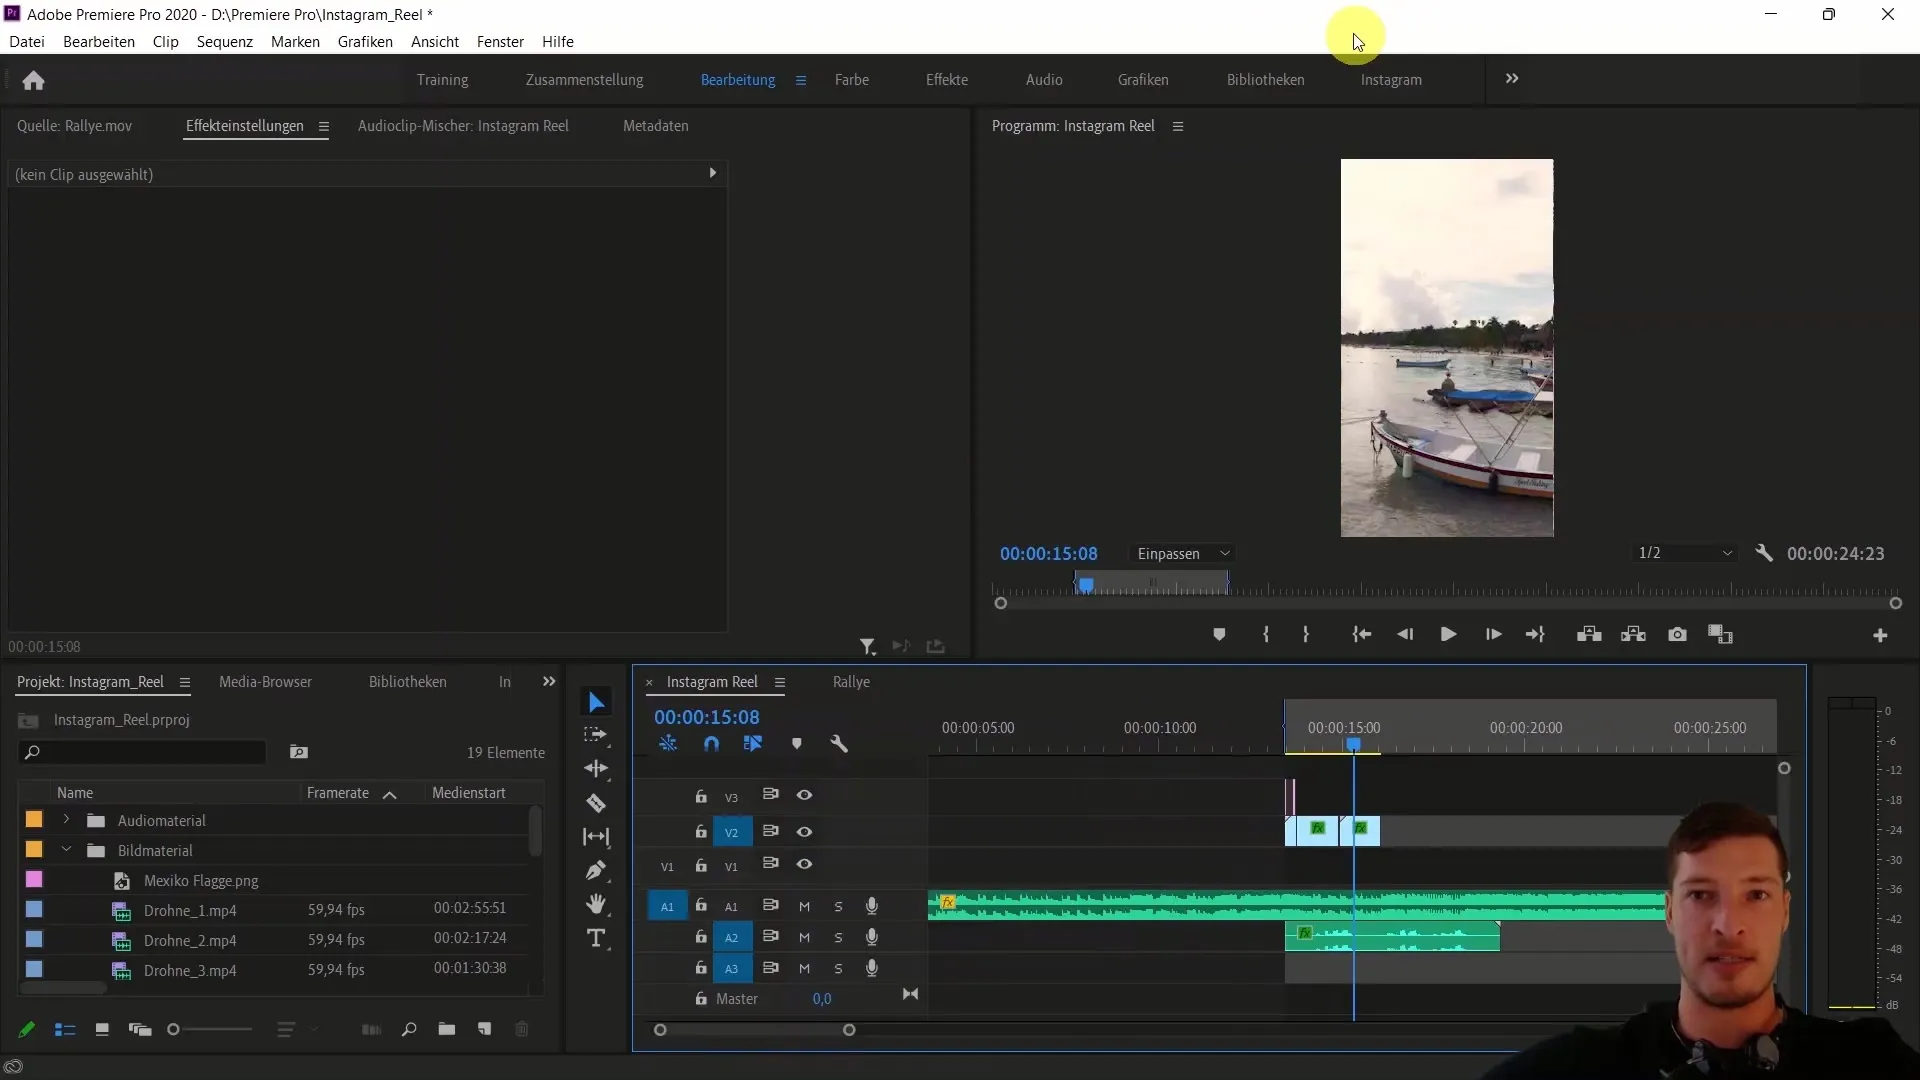
Task: Select the Razor tool
Action: pos(596,803)
